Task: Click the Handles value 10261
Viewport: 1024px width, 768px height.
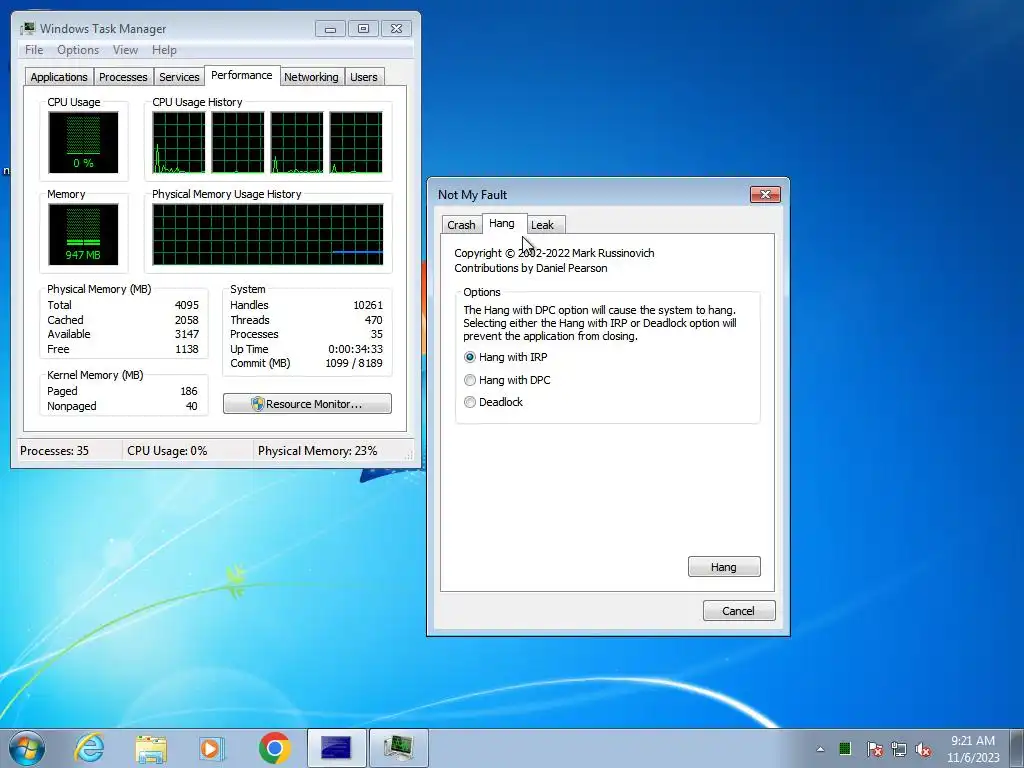Action: [368, 305]
